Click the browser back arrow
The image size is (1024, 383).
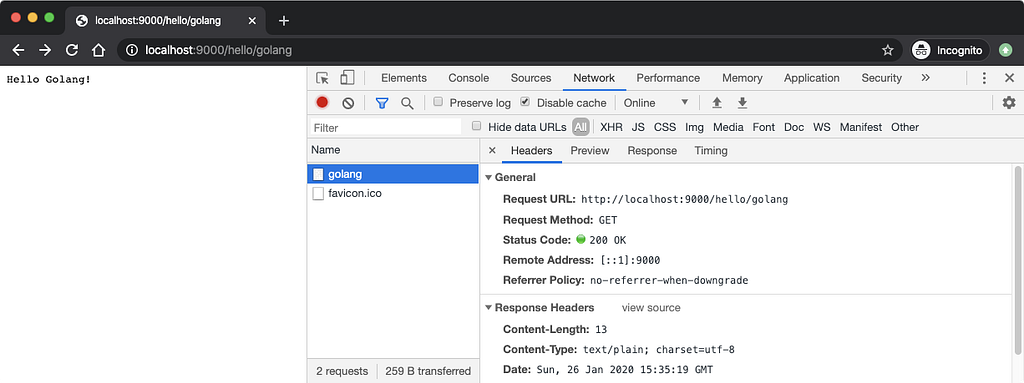(x=18, y=50)
